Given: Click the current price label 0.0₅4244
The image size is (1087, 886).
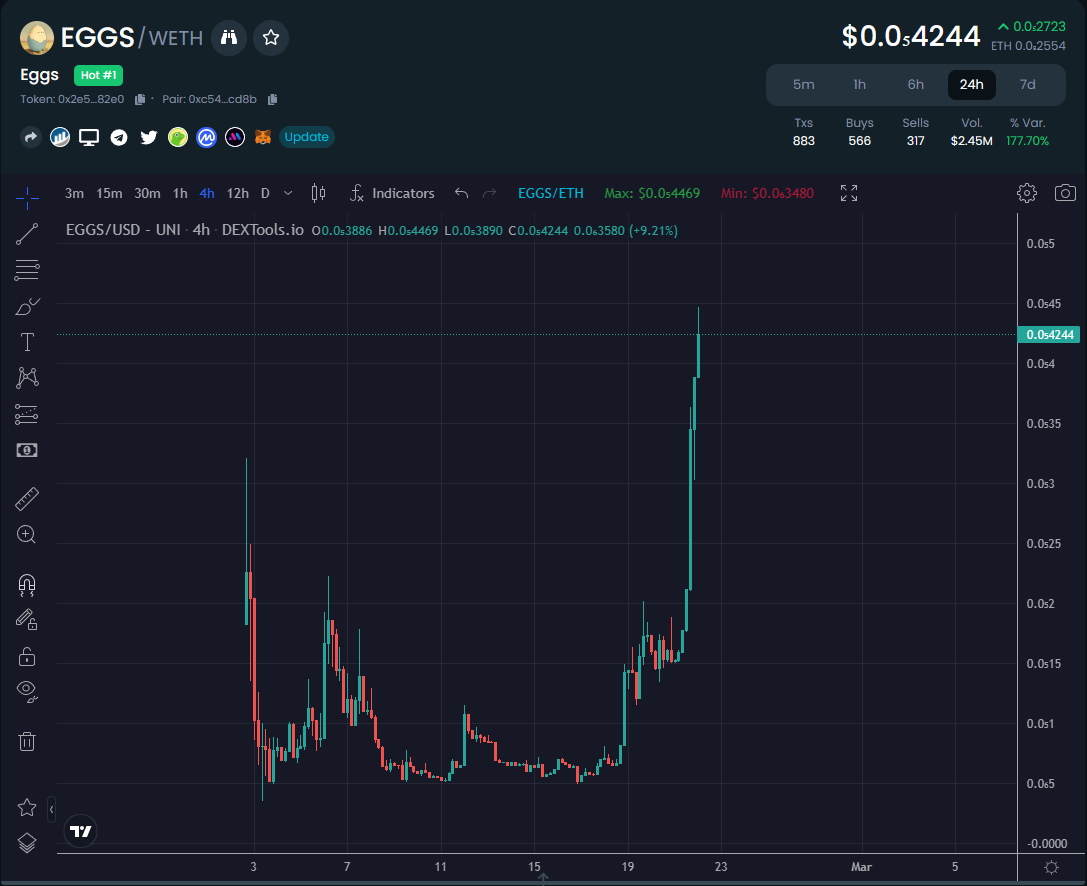Looking at the screenshot, I should pyautogui.click(x=1049, y=335).
